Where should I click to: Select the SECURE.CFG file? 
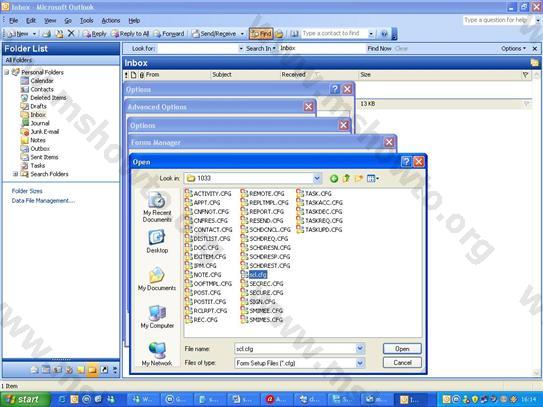(x=262, y=292)
